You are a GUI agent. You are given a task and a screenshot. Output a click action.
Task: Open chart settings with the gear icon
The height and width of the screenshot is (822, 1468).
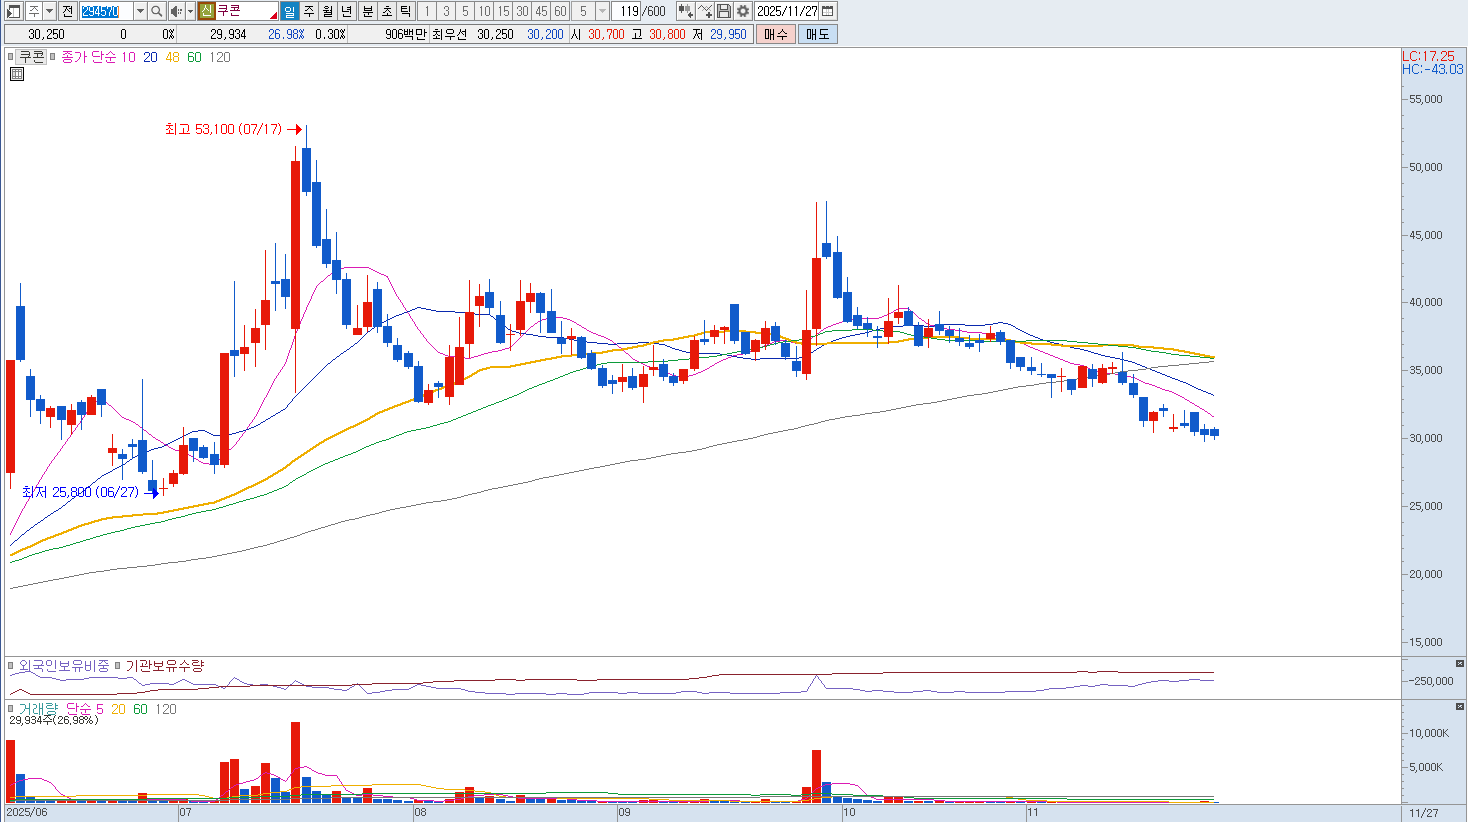tap(743, 11)
